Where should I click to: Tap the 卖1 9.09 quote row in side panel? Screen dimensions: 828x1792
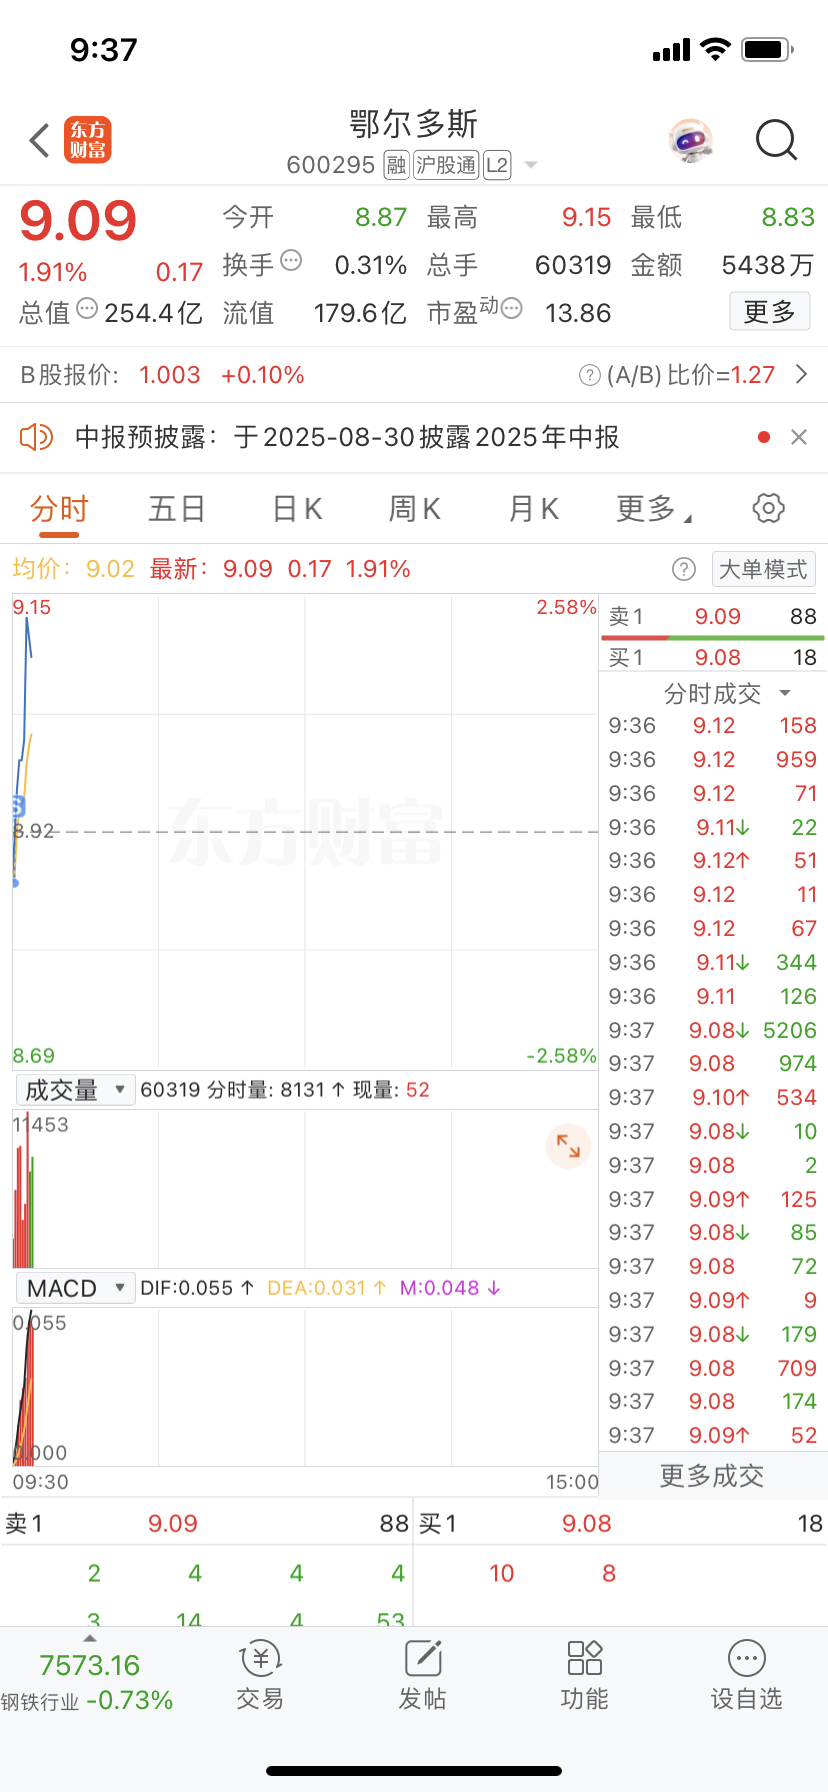tap(713, 616)
